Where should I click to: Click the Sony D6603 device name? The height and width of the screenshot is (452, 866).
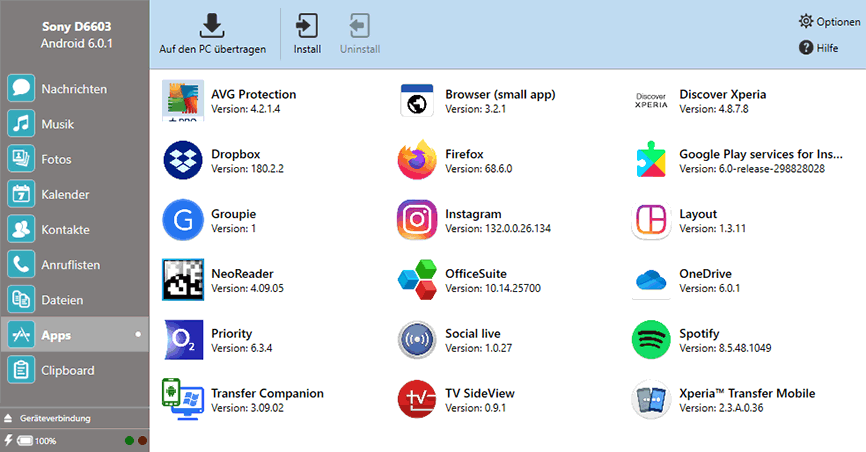pos(77,27)
